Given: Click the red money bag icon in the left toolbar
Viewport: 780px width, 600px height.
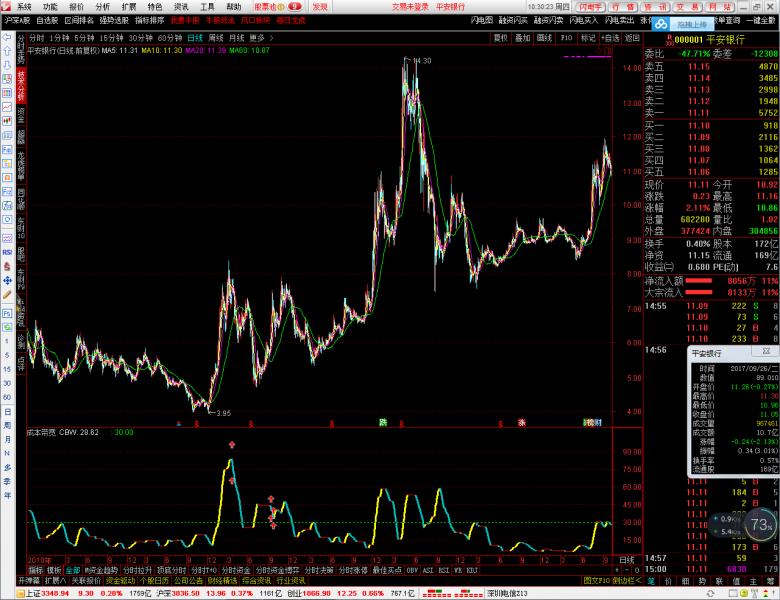Looking at the screenshot, I should 7,267.
